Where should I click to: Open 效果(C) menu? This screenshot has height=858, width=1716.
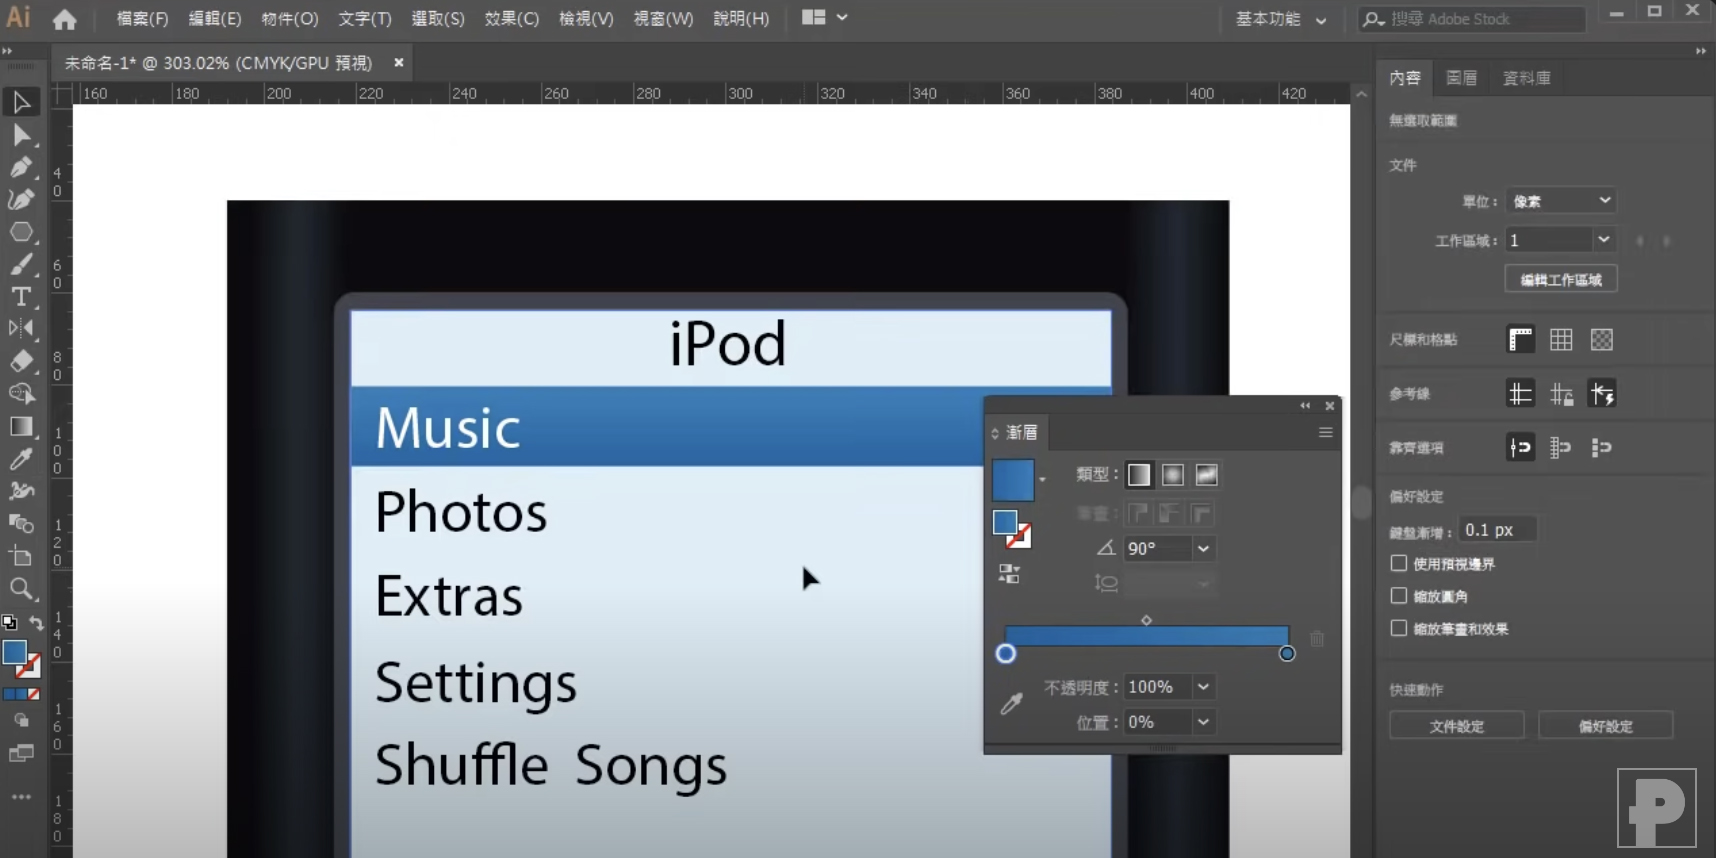pos(512,19)
